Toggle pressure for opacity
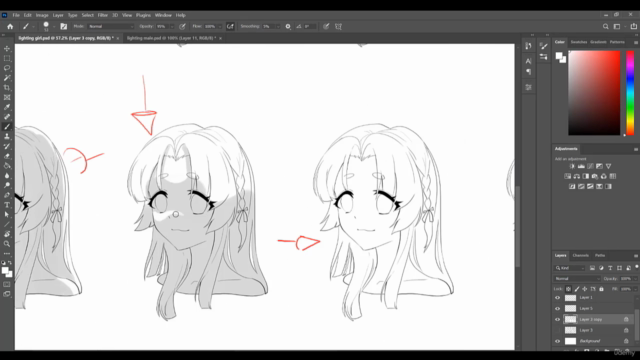This screenshot has width=640, height=360. (182, 27)
